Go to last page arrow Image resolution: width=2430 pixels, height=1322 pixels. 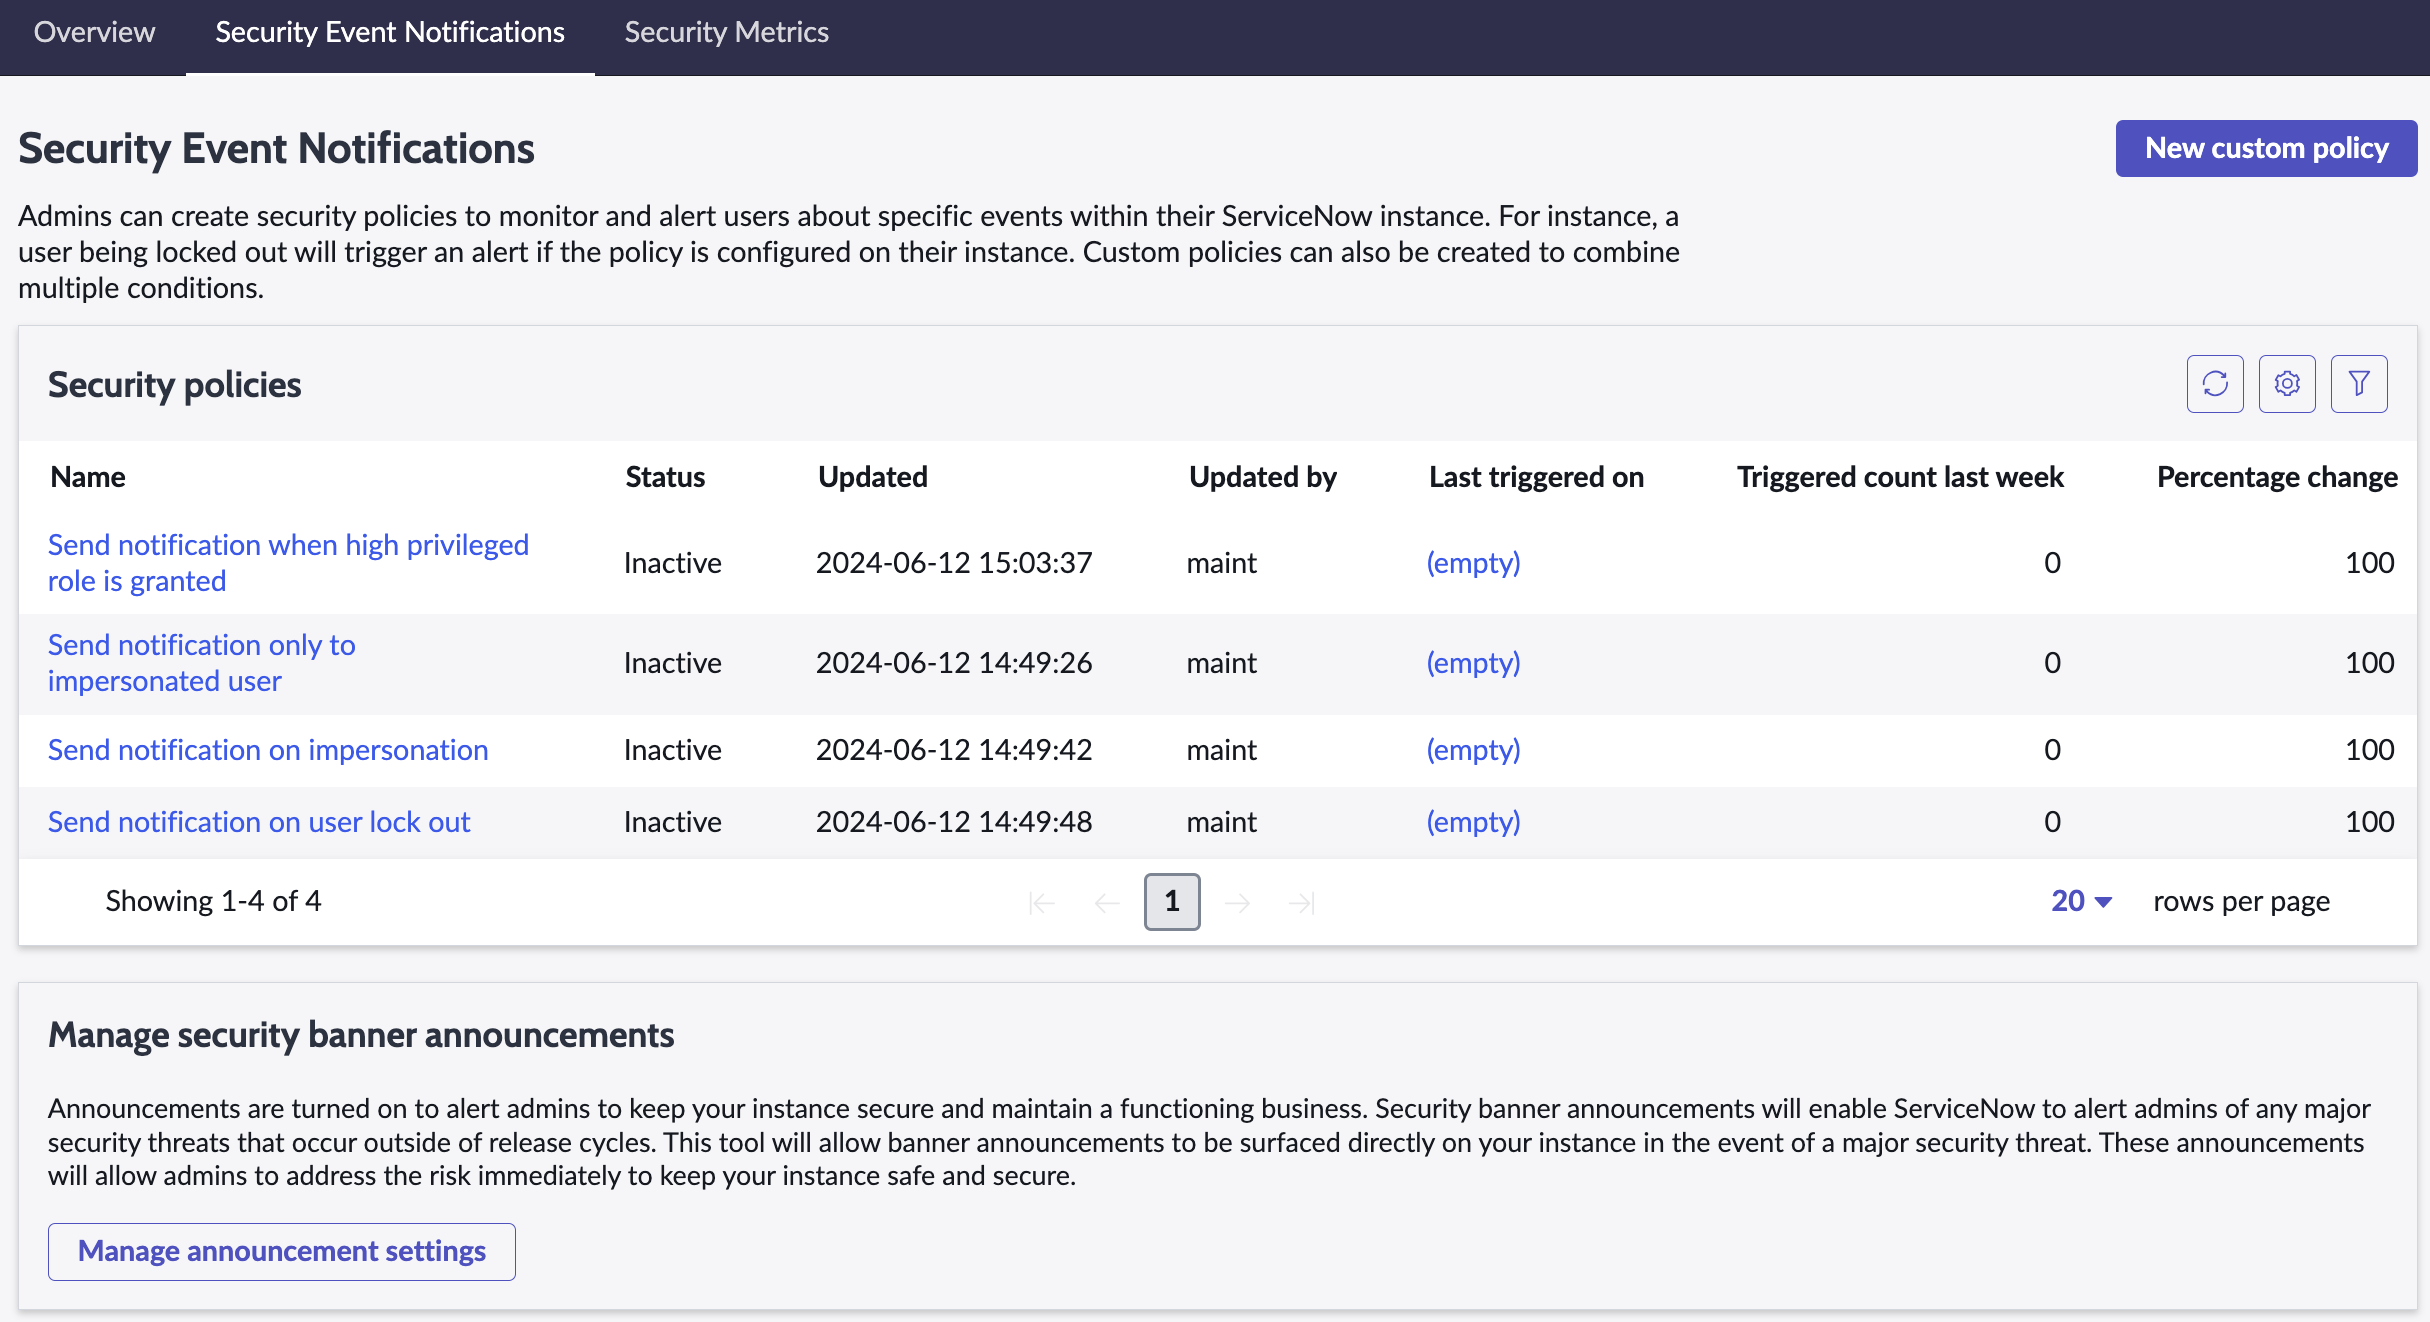(x=1302, y=903)
